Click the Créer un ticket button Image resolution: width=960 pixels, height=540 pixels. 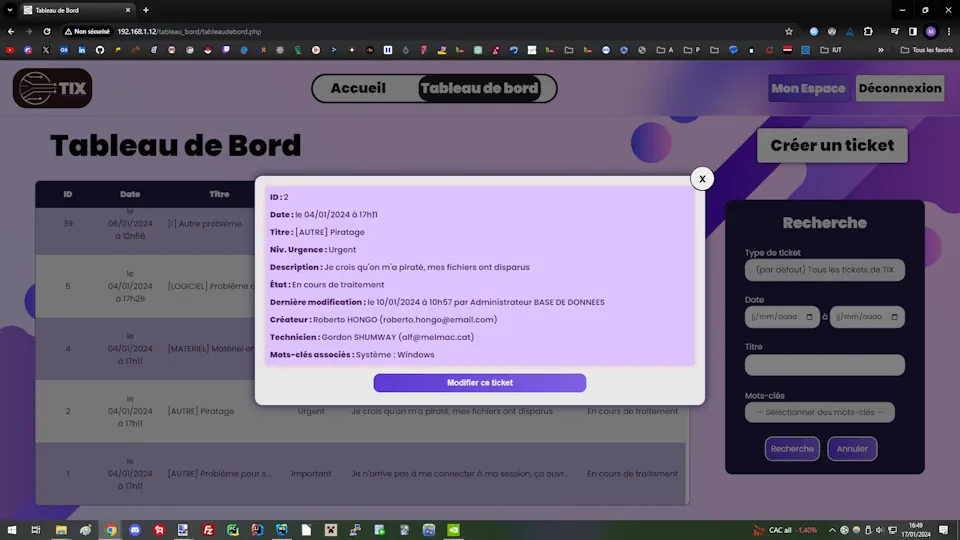click(832, 145)
